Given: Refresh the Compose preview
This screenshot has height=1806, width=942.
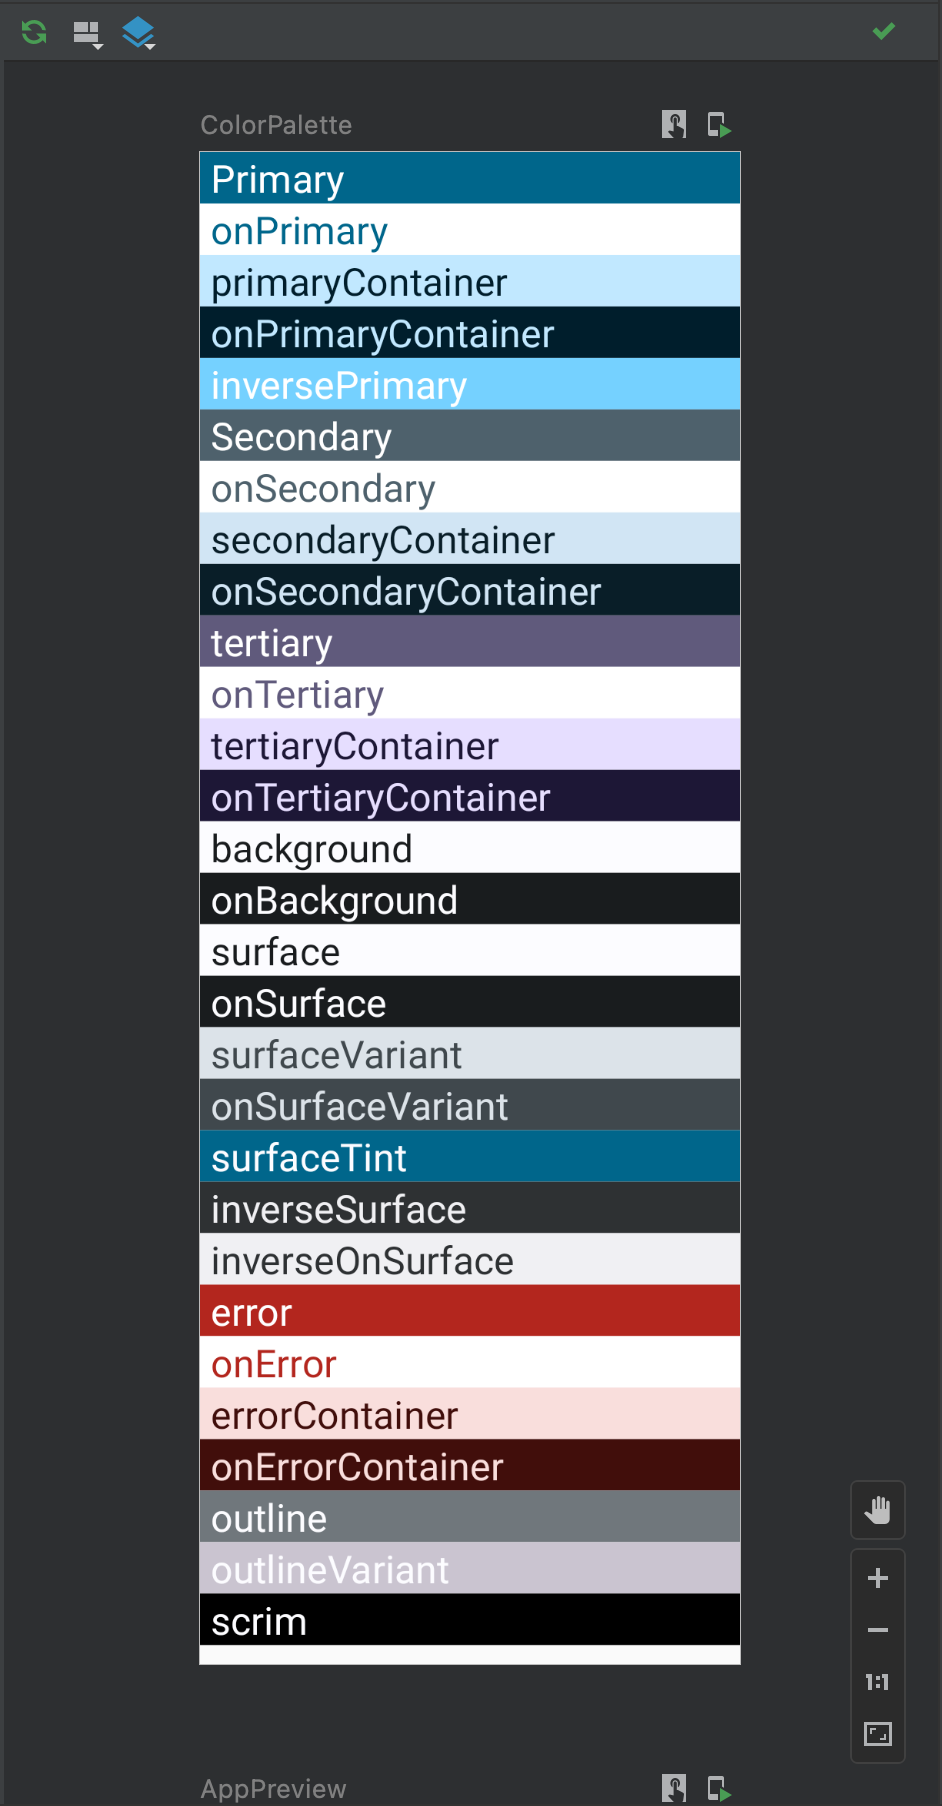Looking at the screenshot, I should pyautogui.click(x=33, y=31).
